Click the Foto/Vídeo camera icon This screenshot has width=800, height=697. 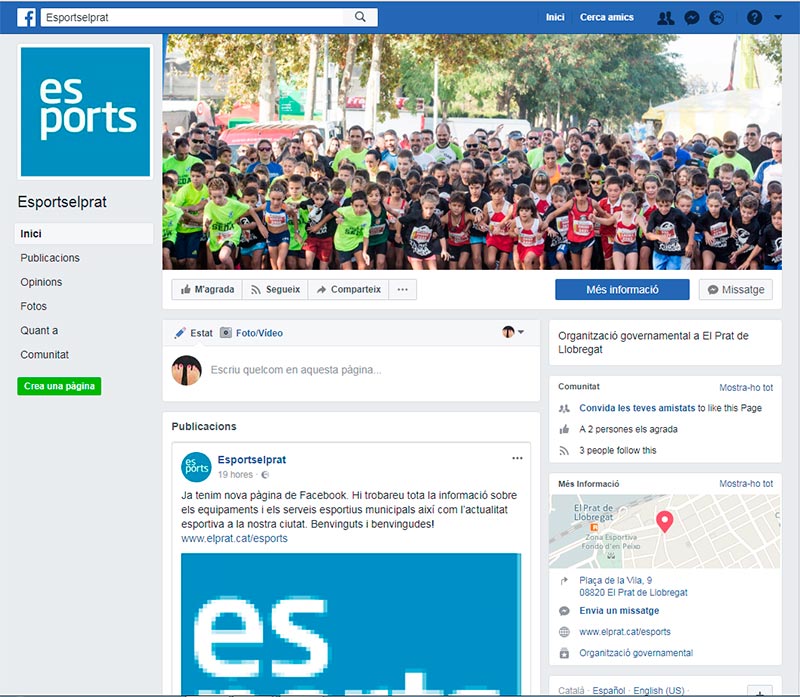click(x=226, y=333)
